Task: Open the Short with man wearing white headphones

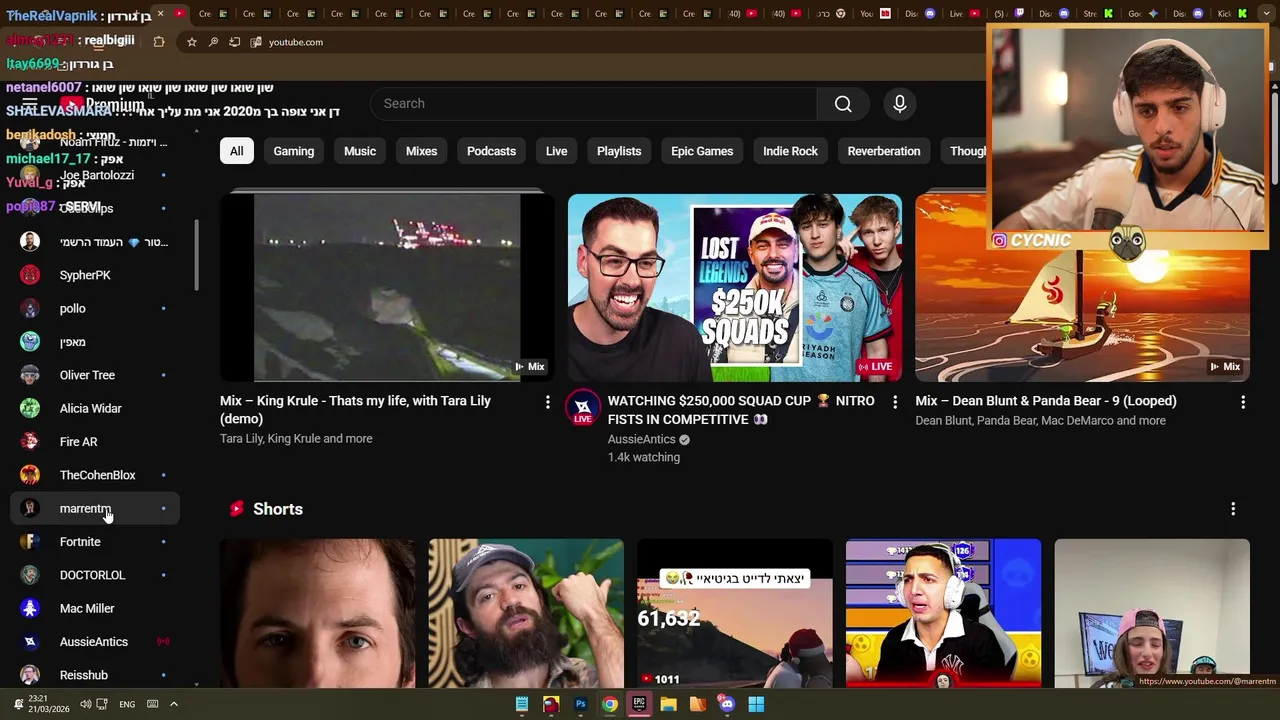Action: pyautogui.click(x=943, y=614)
